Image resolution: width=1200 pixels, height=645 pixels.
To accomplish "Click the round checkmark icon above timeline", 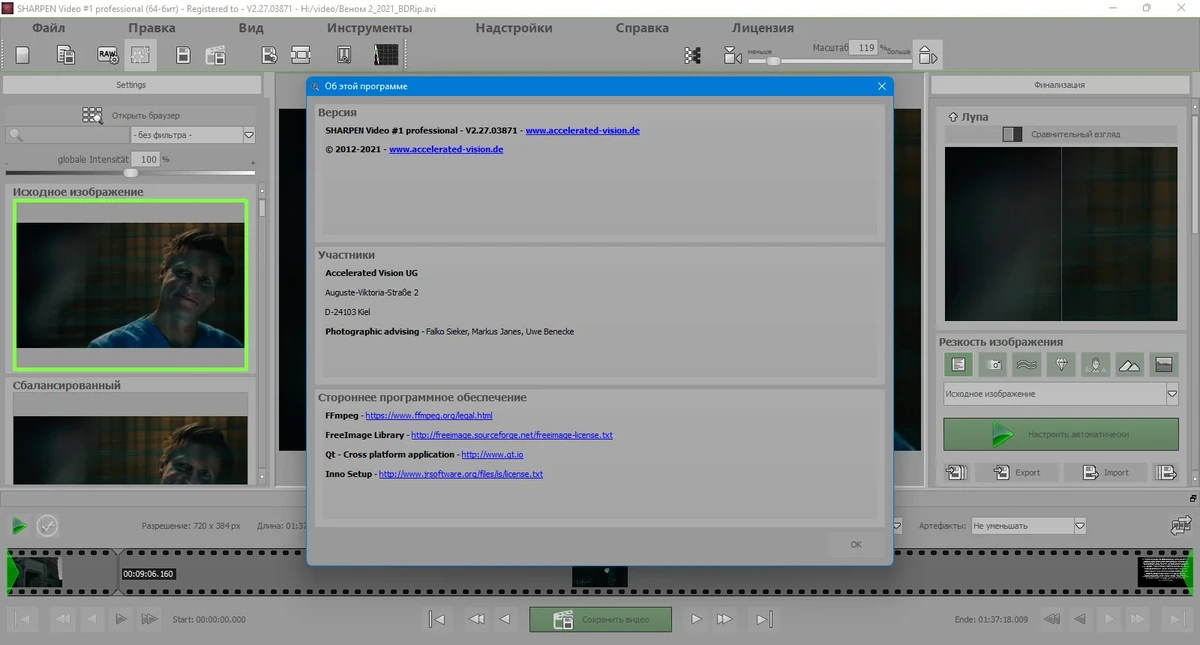I will [47, 525].
